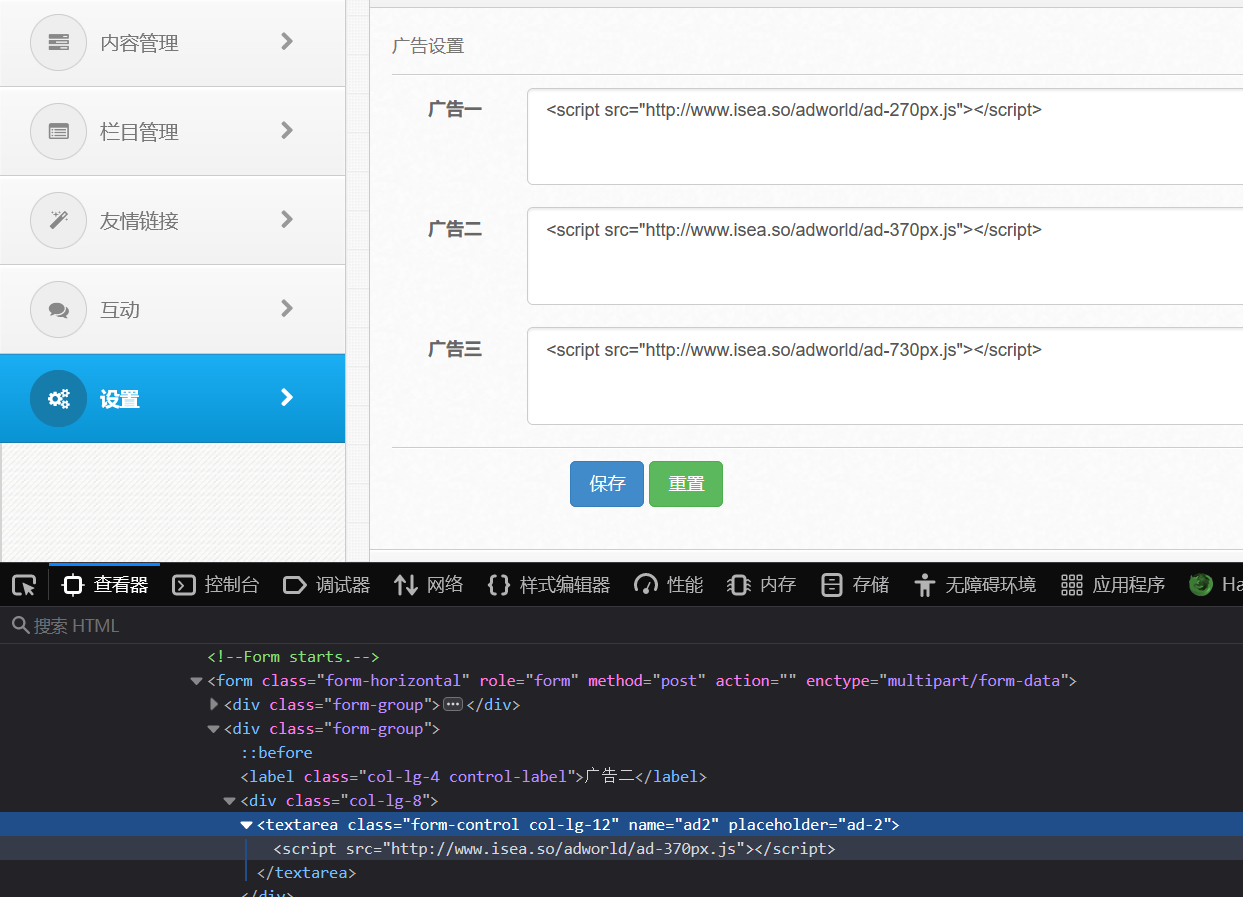Activate the element picker icon in devtools
The image size is (1243, 897).
click(x=24, y=585)
